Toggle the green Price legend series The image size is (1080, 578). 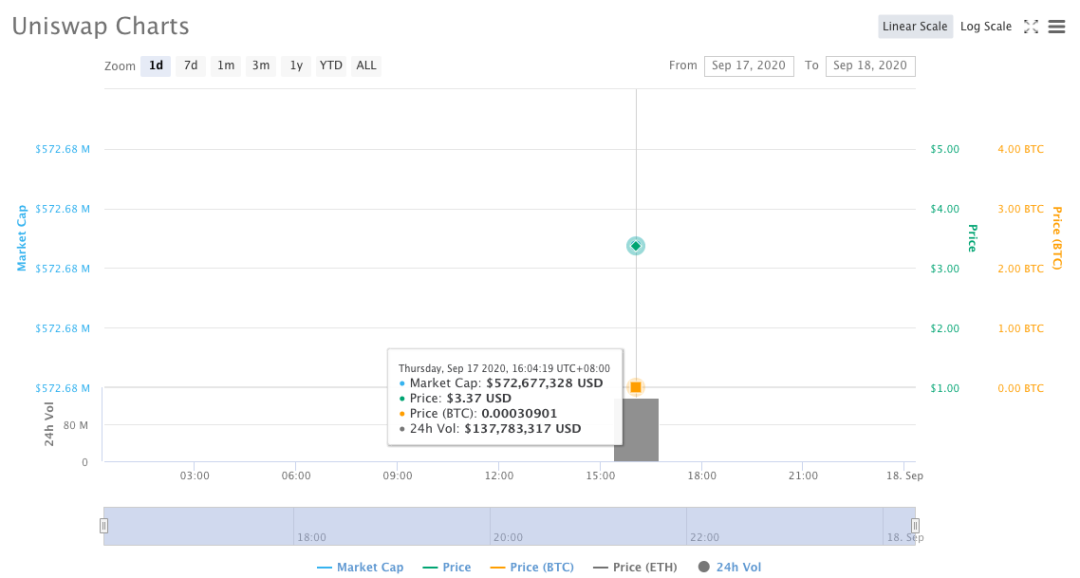(x=447, y=567)
